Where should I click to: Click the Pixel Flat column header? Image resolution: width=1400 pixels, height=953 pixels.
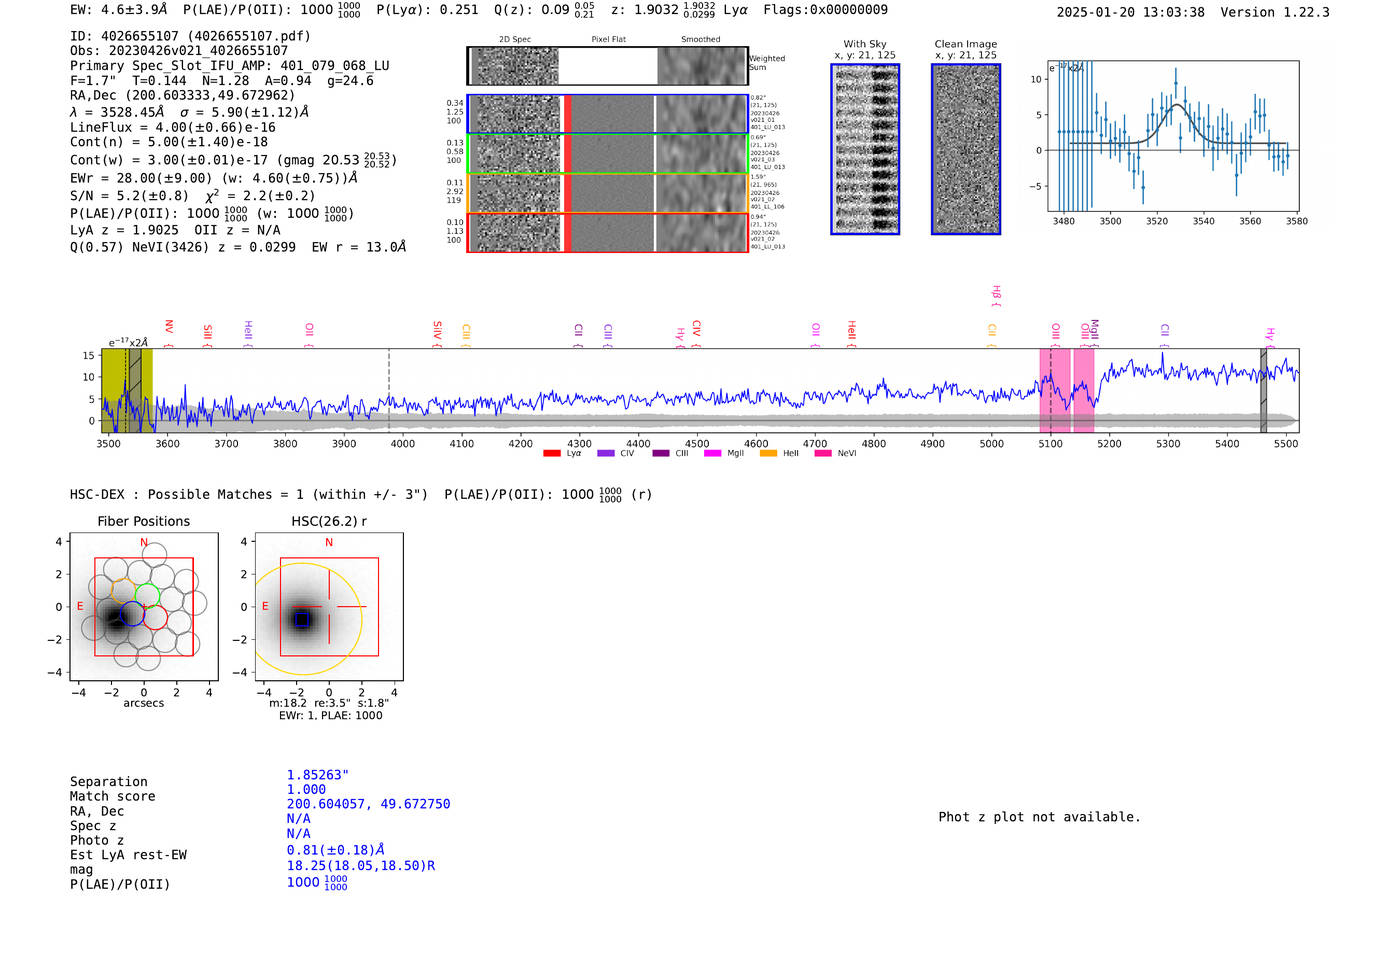[x=608, y=39]
